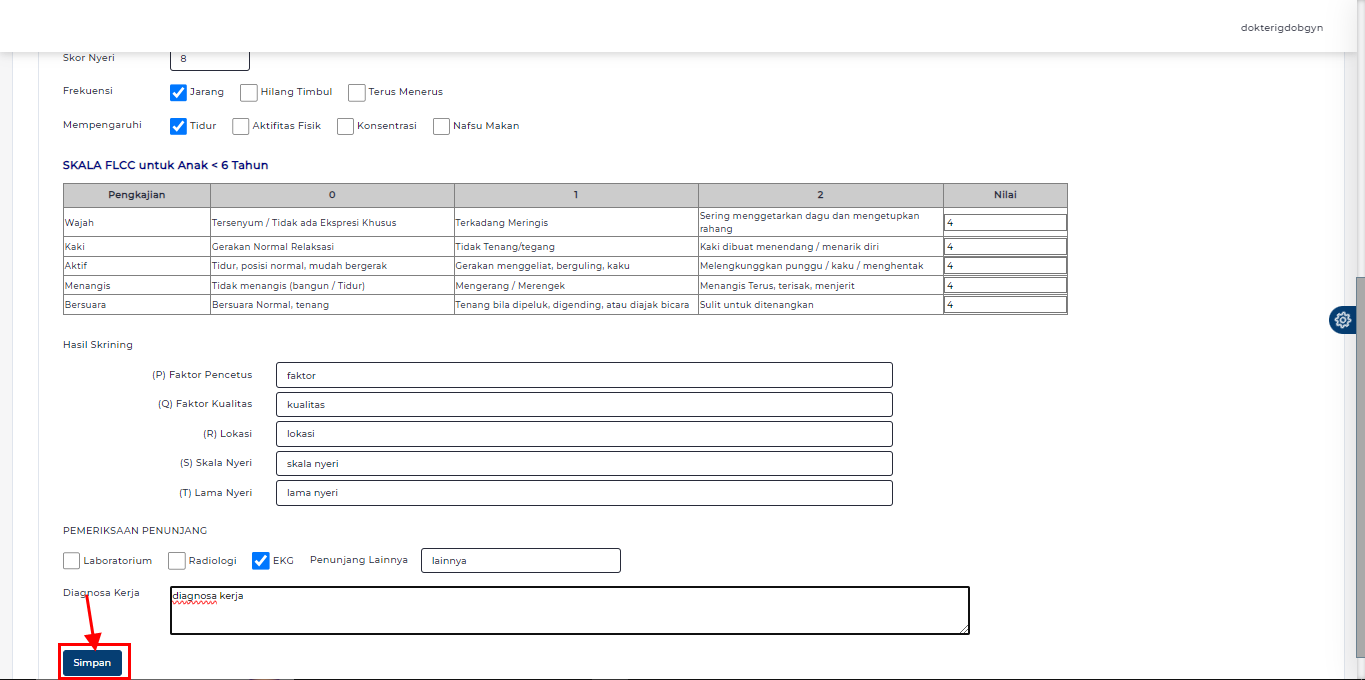
Task: Check the Konsentrasi checkbox
Action: point(345,126)
